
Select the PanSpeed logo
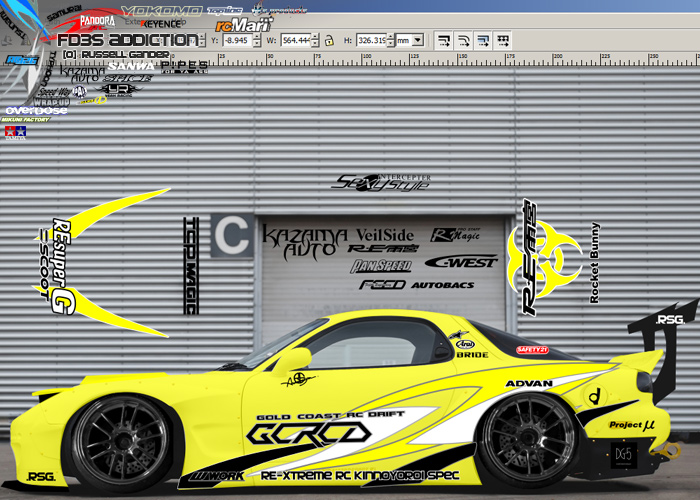tap(381, 266)
